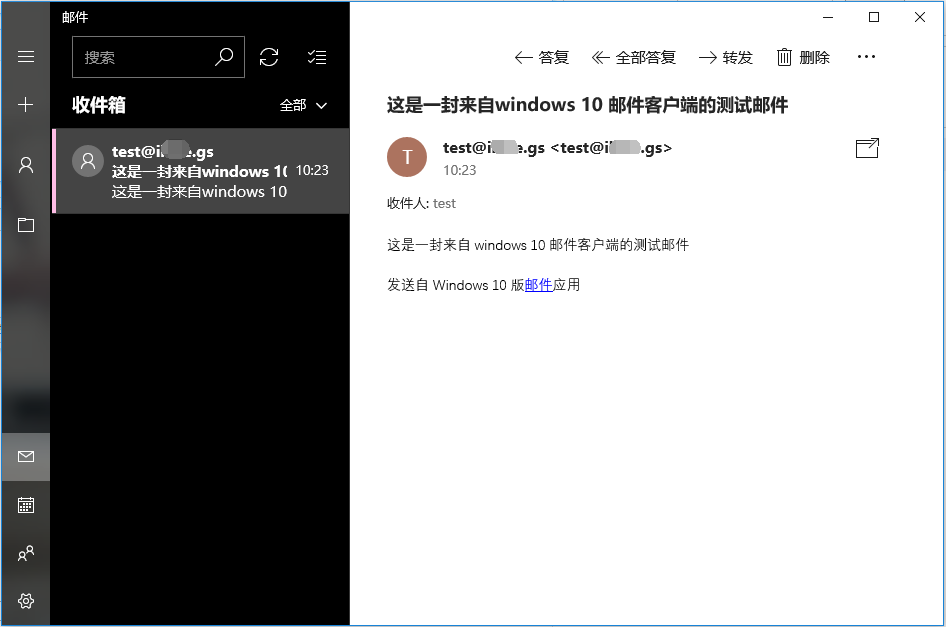Switch to People contacts icon
The image size is (946, 627).
[26, 553]
